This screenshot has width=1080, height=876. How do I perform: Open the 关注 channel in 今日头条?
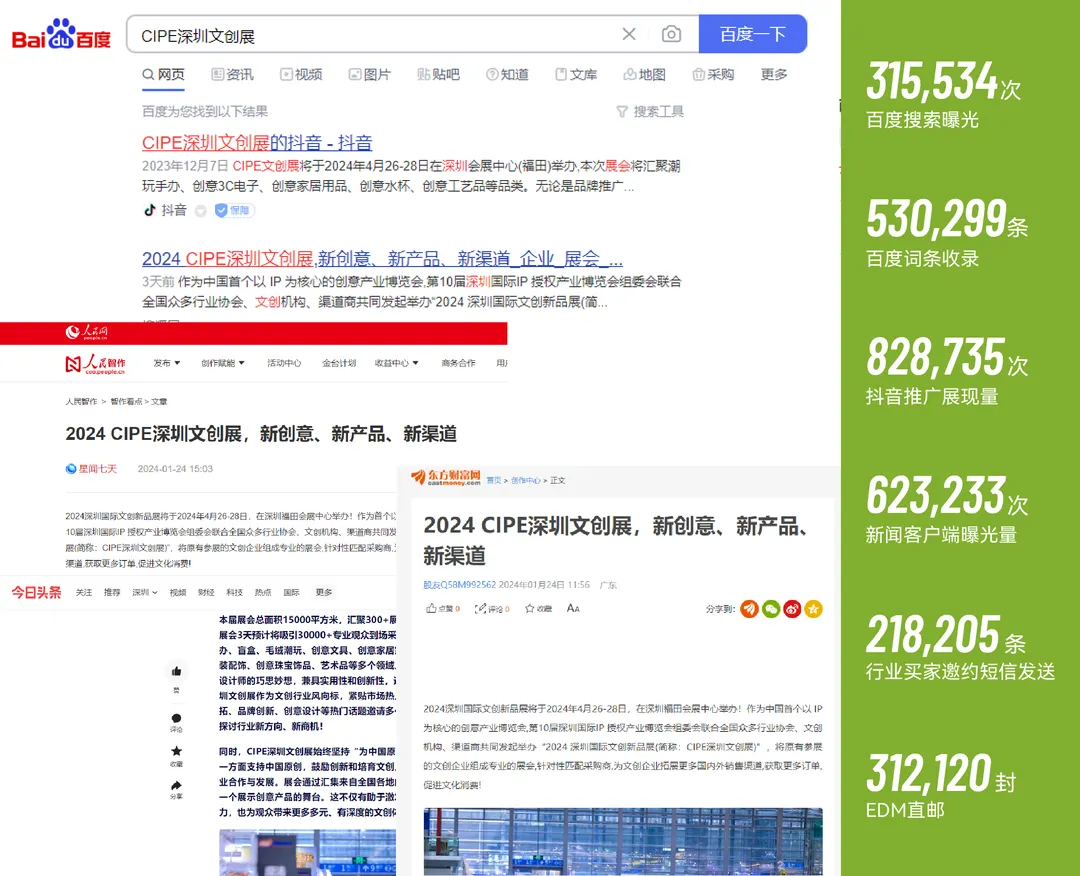pyautogui.click(x=84, y=592)
